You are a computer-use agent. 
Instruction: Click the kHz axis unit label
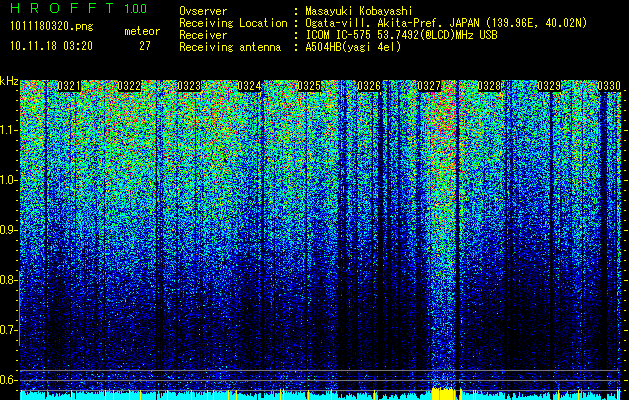pos(9,81)
